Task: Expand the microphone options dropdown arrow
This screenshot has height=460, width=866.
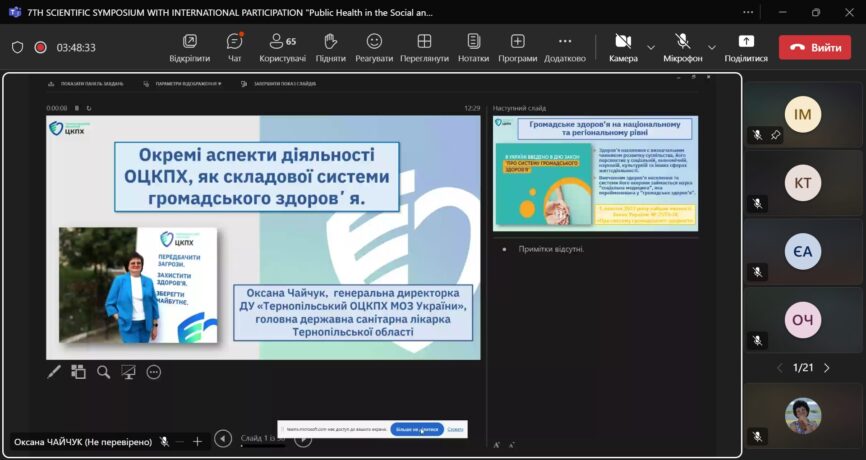Action: click(x=712, y=47)
